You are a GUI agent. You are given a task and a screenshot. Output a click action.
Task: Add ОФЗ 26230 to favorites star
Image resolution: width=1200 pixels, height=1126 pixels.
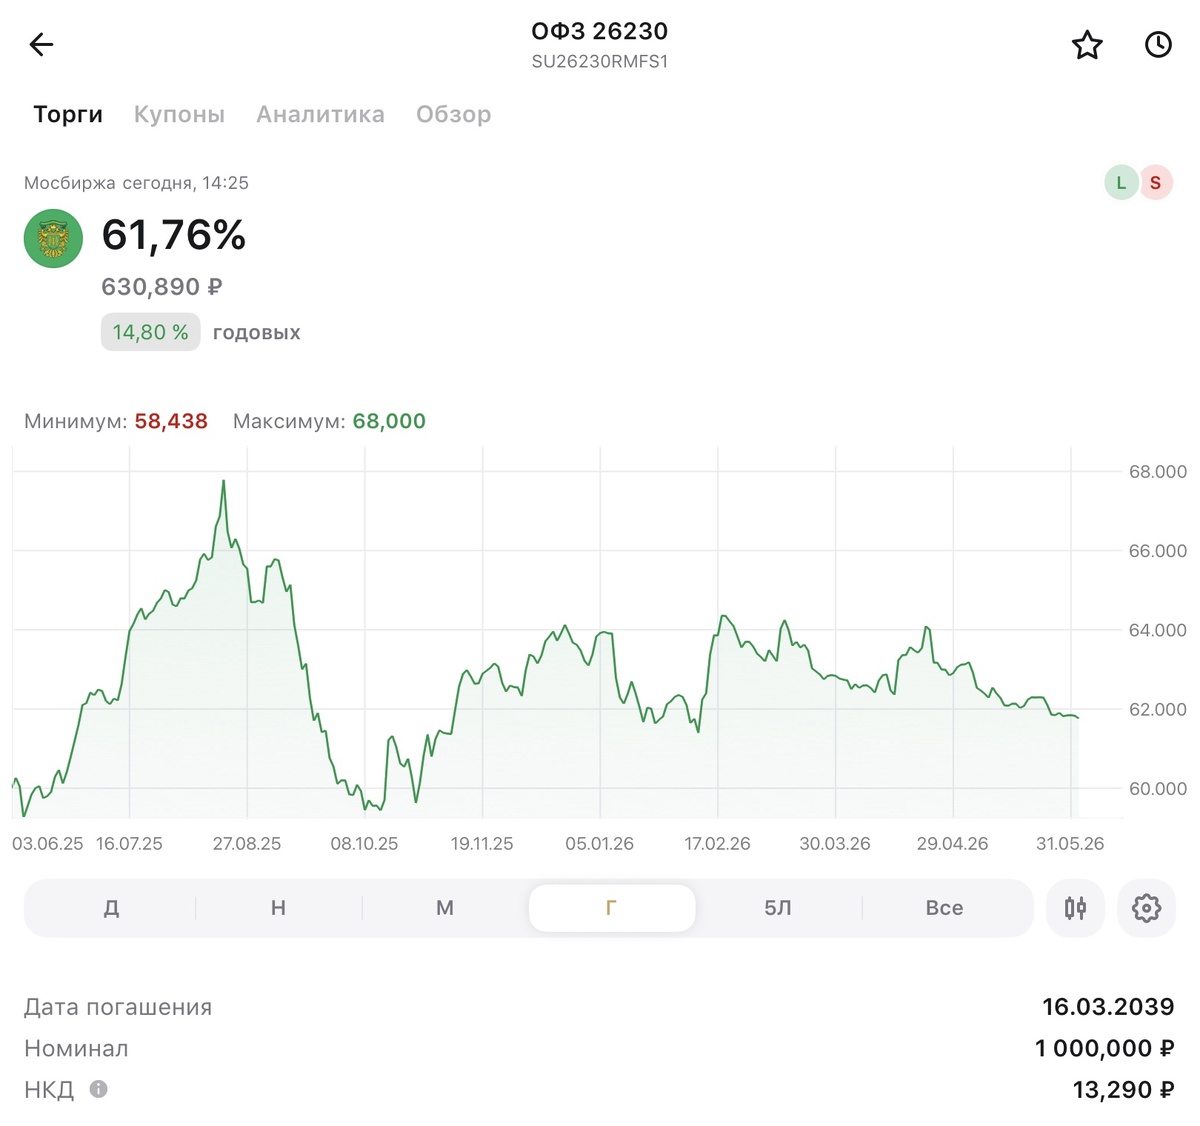[1087, 45]
